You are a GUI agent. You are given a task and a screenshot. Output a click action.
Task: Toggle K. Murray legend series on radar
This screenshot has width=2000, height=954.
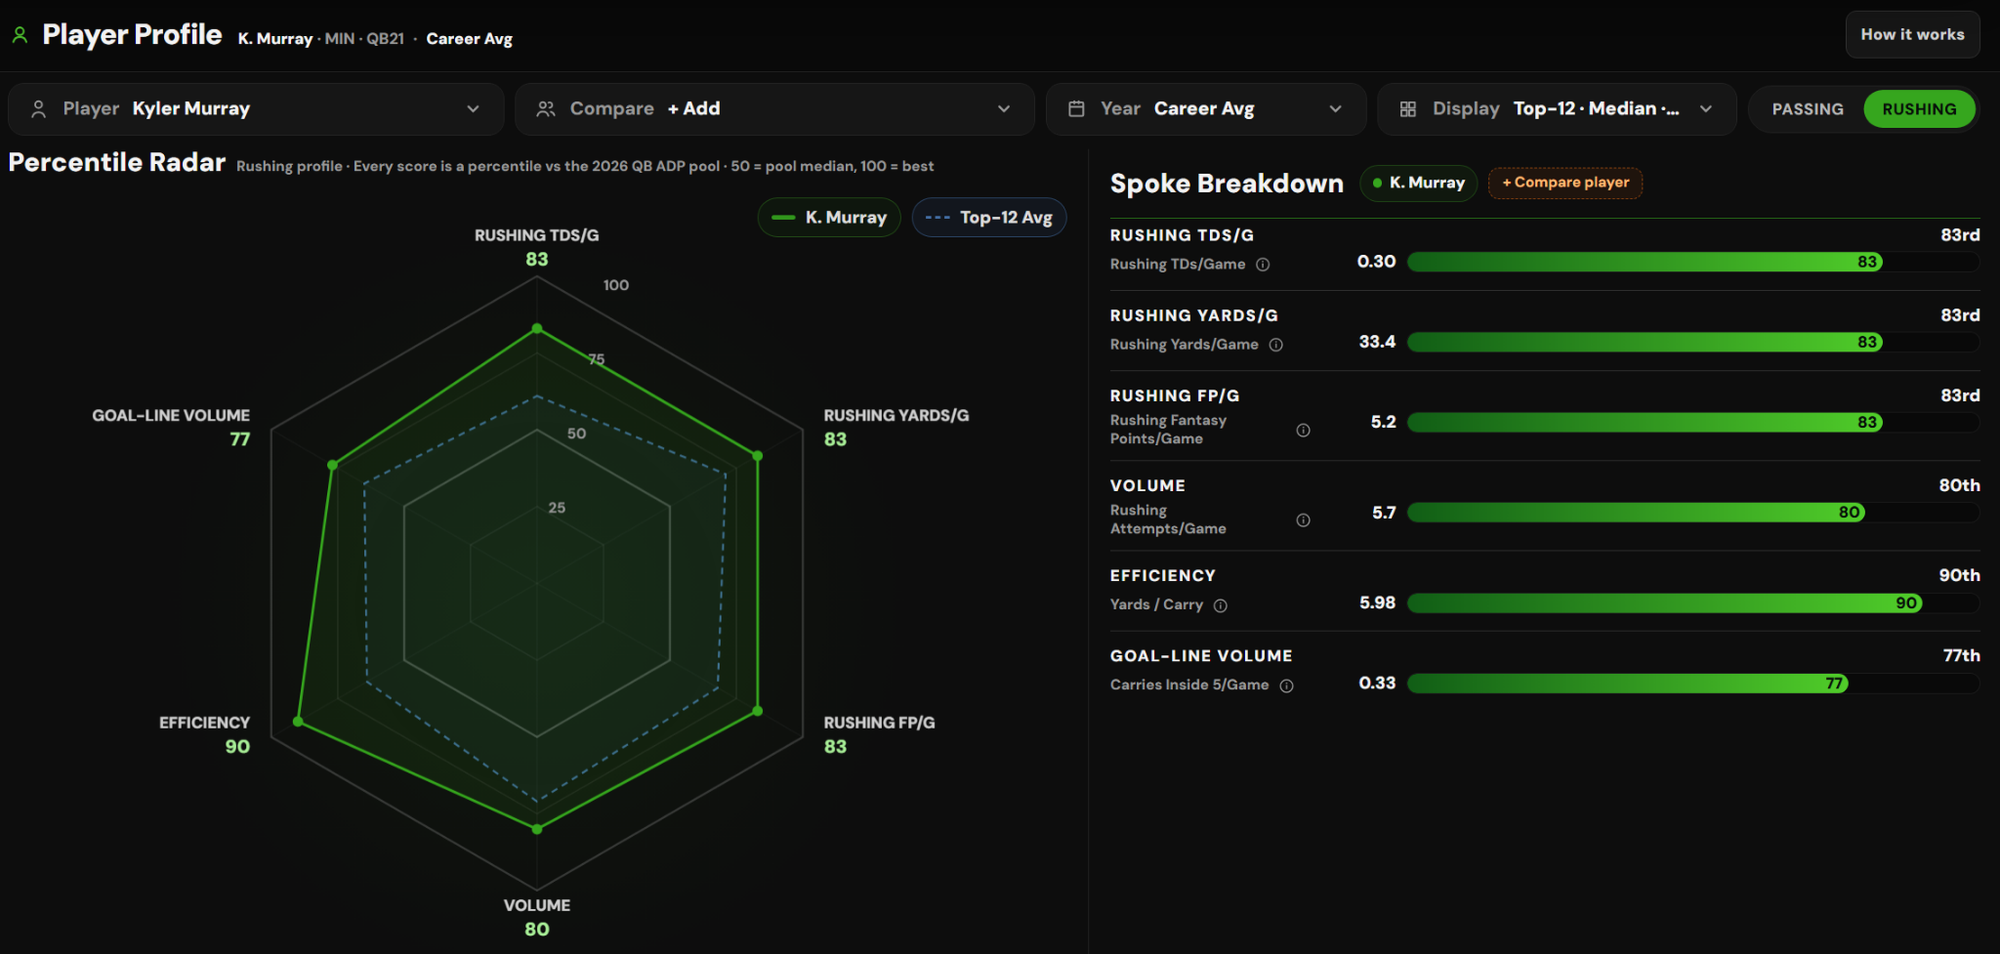coord(829,217)
